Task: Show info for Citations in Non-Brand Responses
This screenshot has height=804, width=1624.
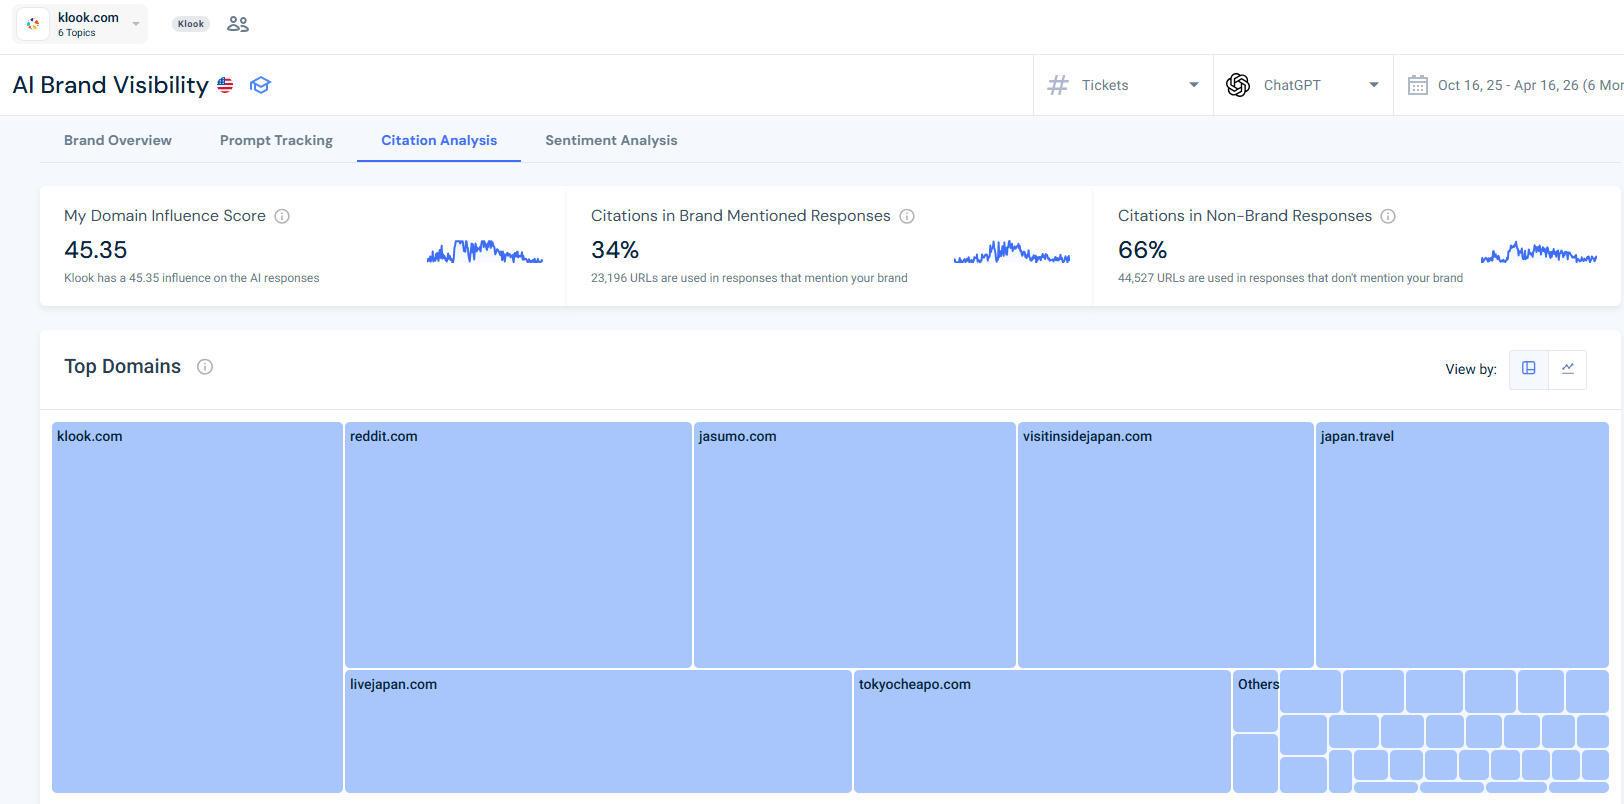Action: [x=1388, y=216]
